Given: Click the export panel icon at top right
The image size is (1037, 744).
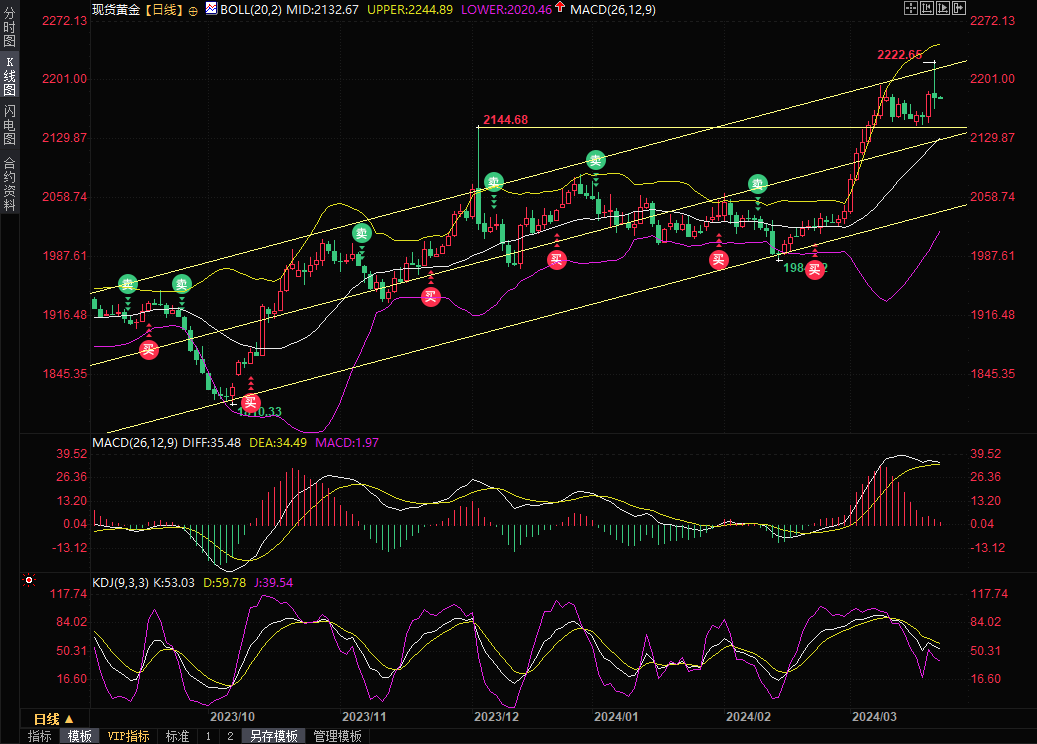Looking at the screenshot, I should click(959, 8).
